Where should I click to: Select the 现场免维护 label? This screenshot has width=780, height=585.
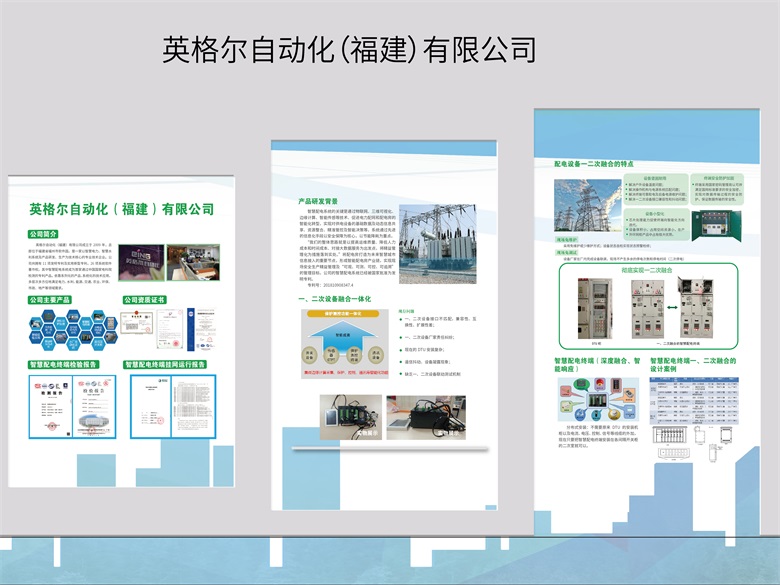[x=567, y=240]
